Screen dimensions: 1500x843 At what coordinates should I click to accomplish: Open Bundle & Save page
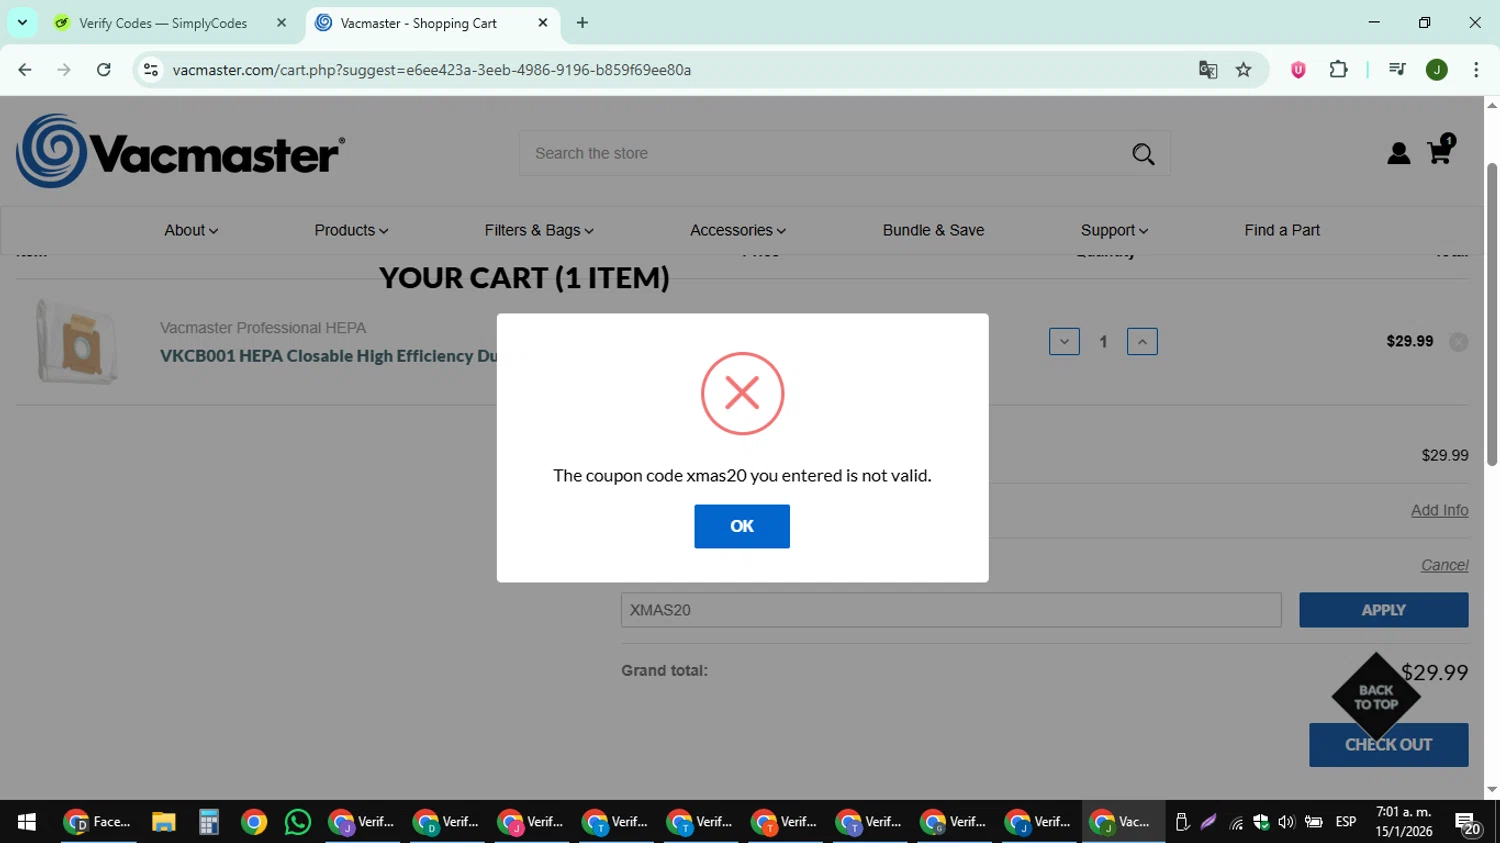click(x=933, y=230)
